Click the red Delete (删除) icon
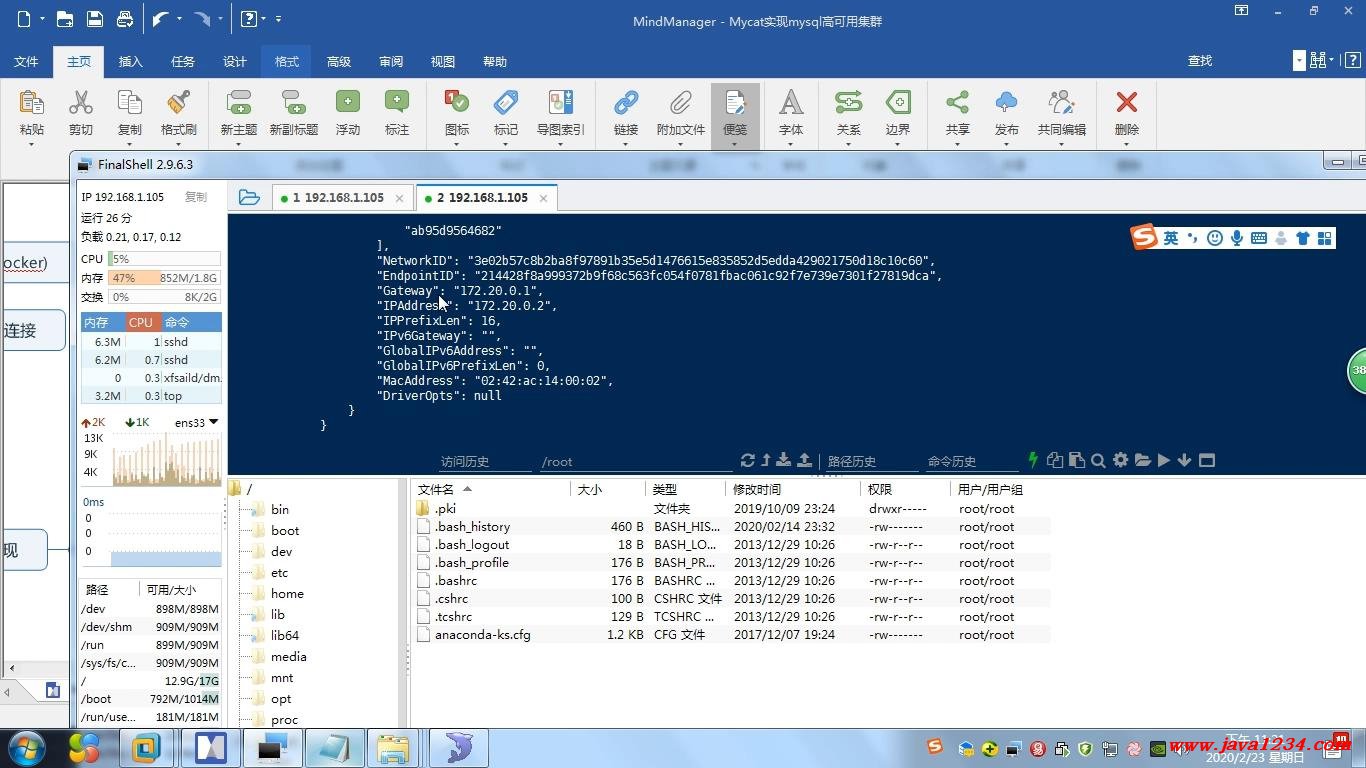The image size is (1366, 768). click(1127, 102)
